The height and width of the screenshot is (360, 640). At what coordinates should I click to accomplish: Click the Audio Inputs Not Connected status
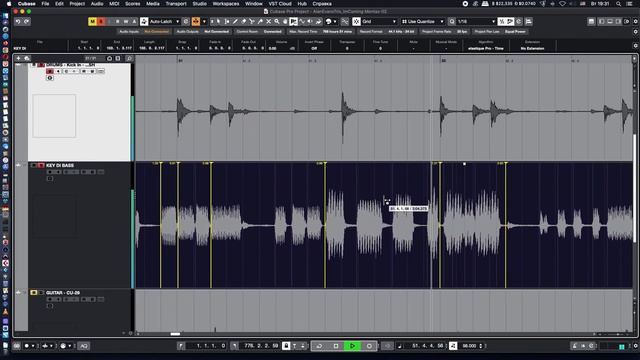coord(144,31)
